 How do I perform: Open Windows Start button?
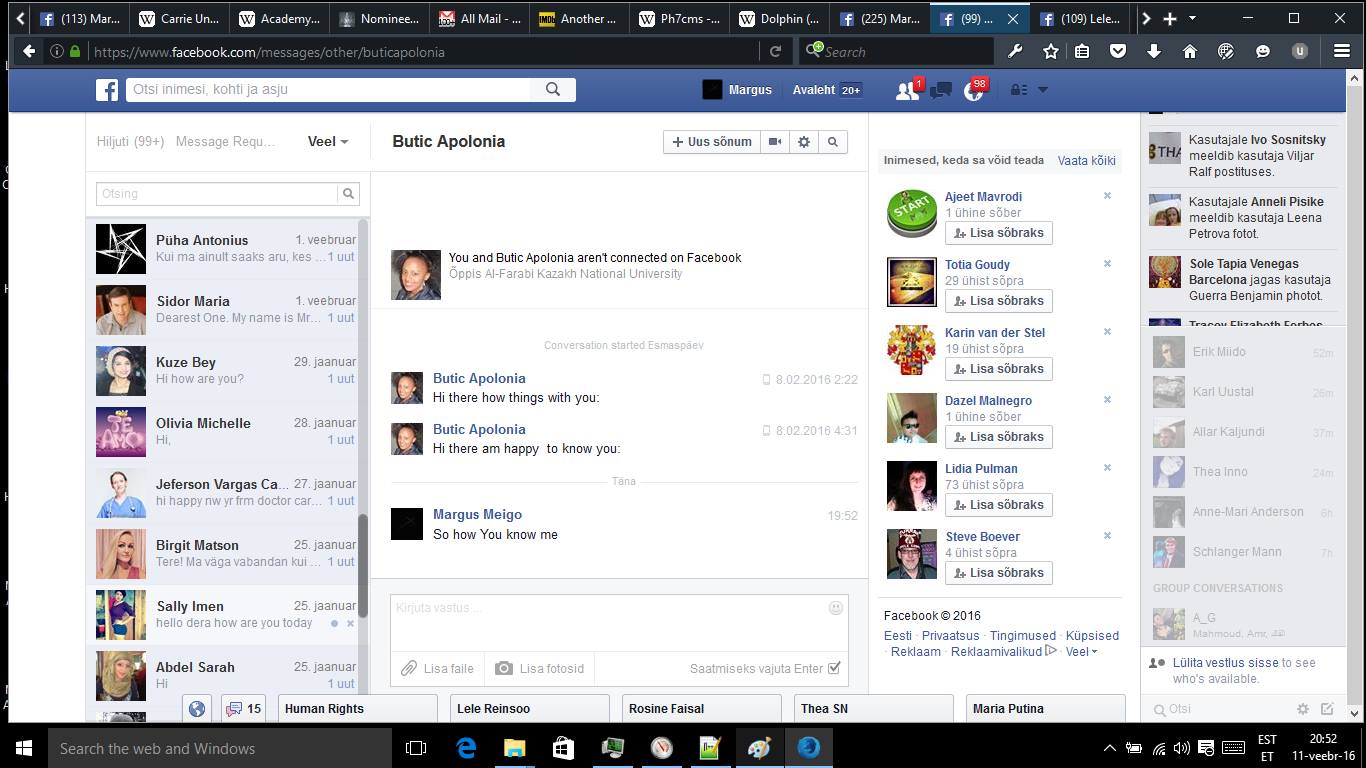click(x=23, y=748)
